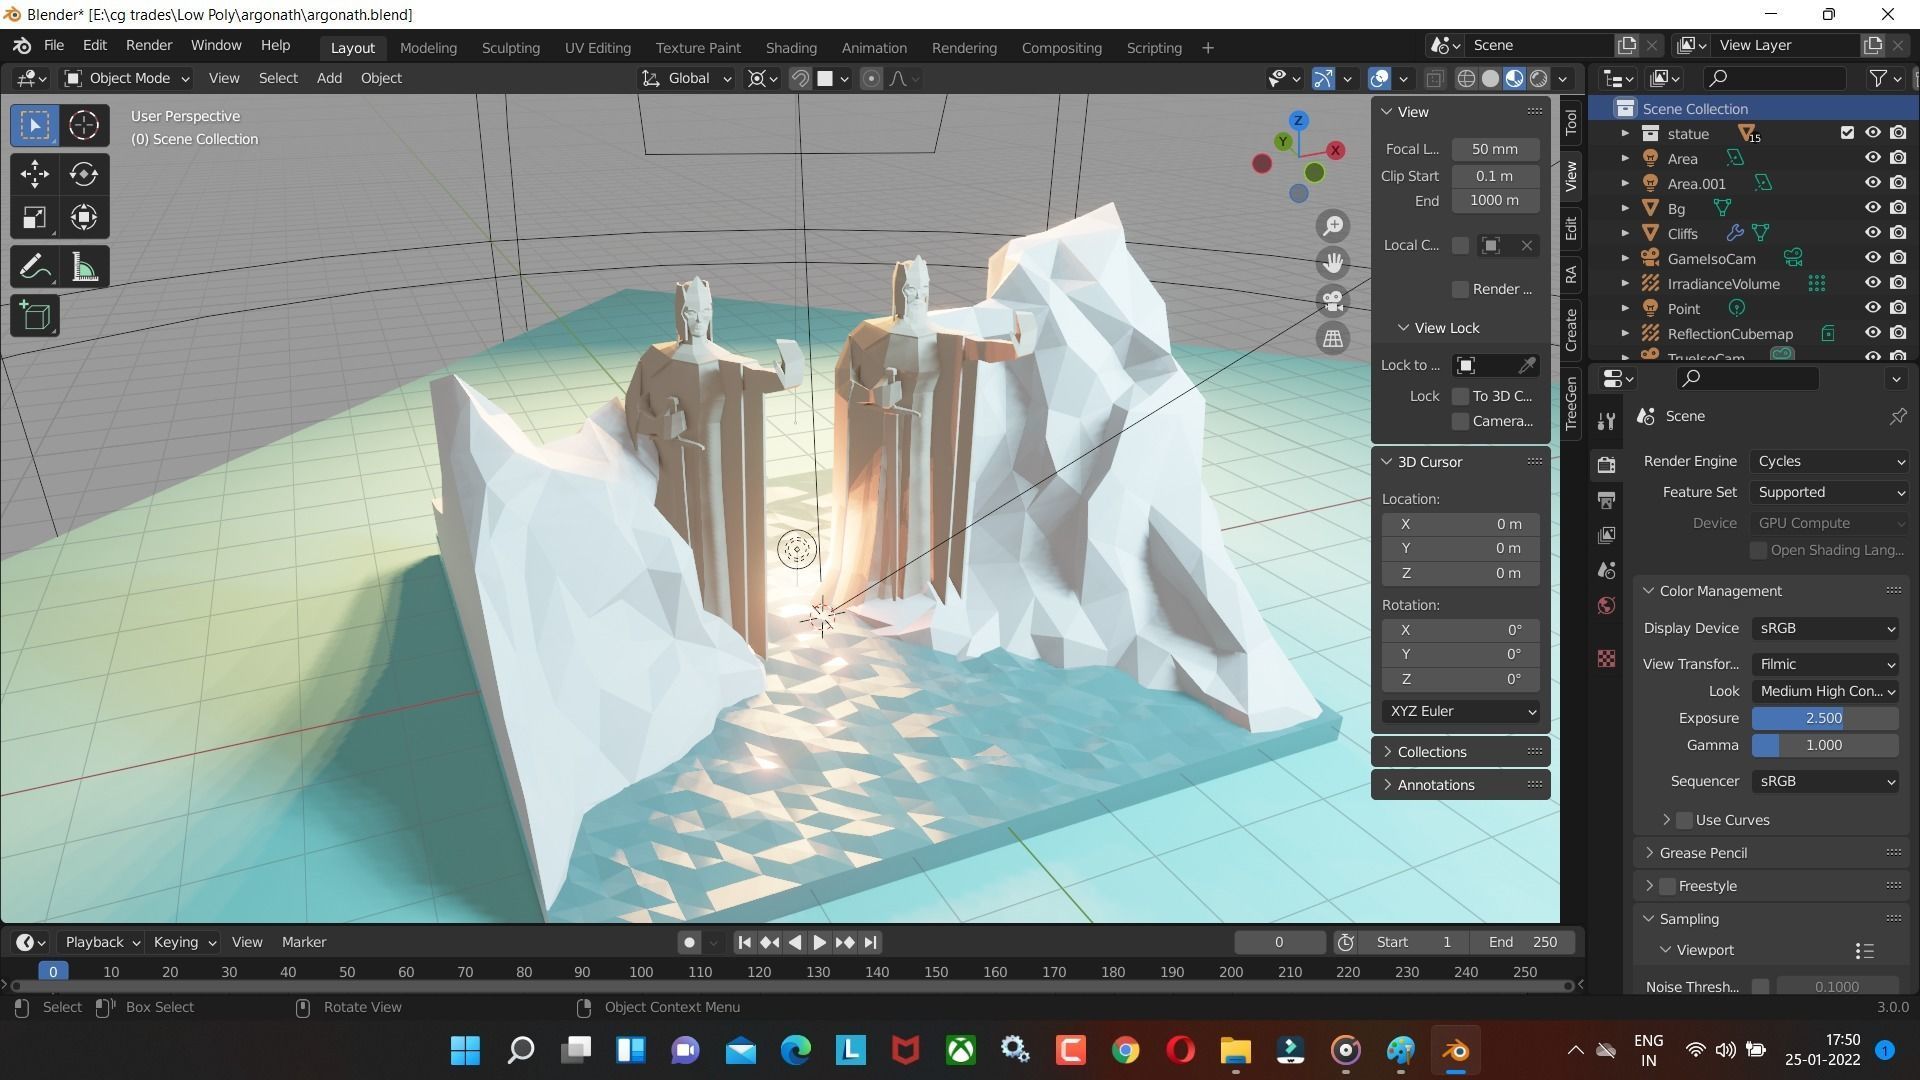Toggle camera view with the camera icon

coord(1333,301)
